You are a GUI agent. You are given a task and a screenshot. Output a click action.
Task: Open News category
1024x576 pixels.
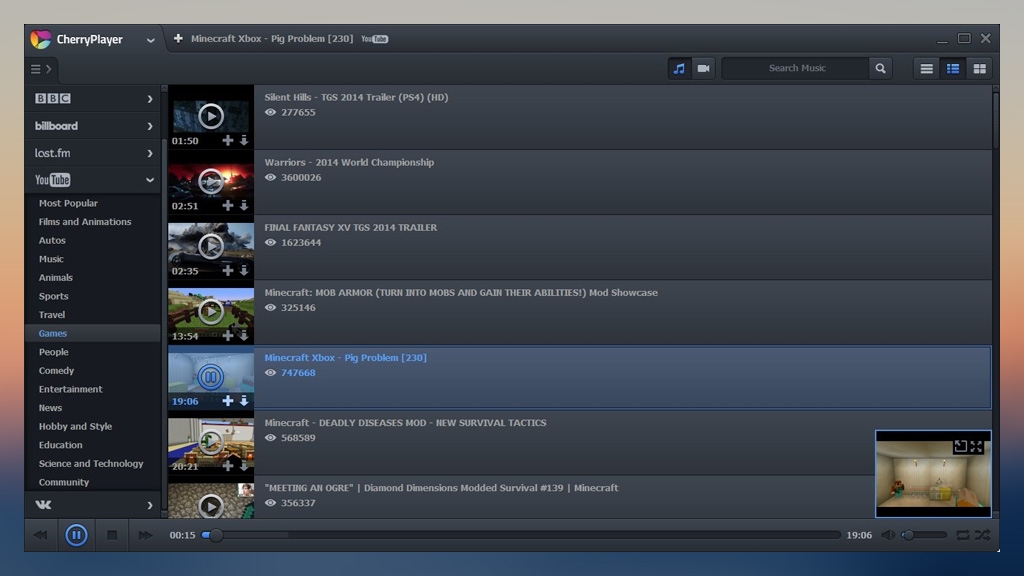click(x=50, y=408)
